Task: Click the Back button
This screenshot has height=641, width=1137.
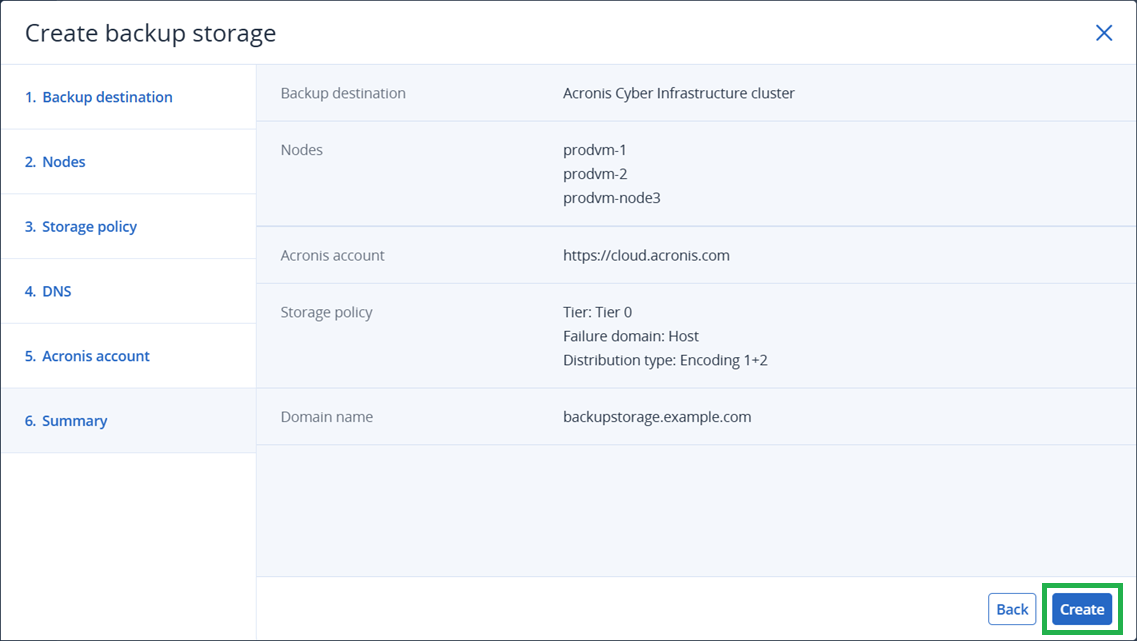Action: tap(1012, 609)
